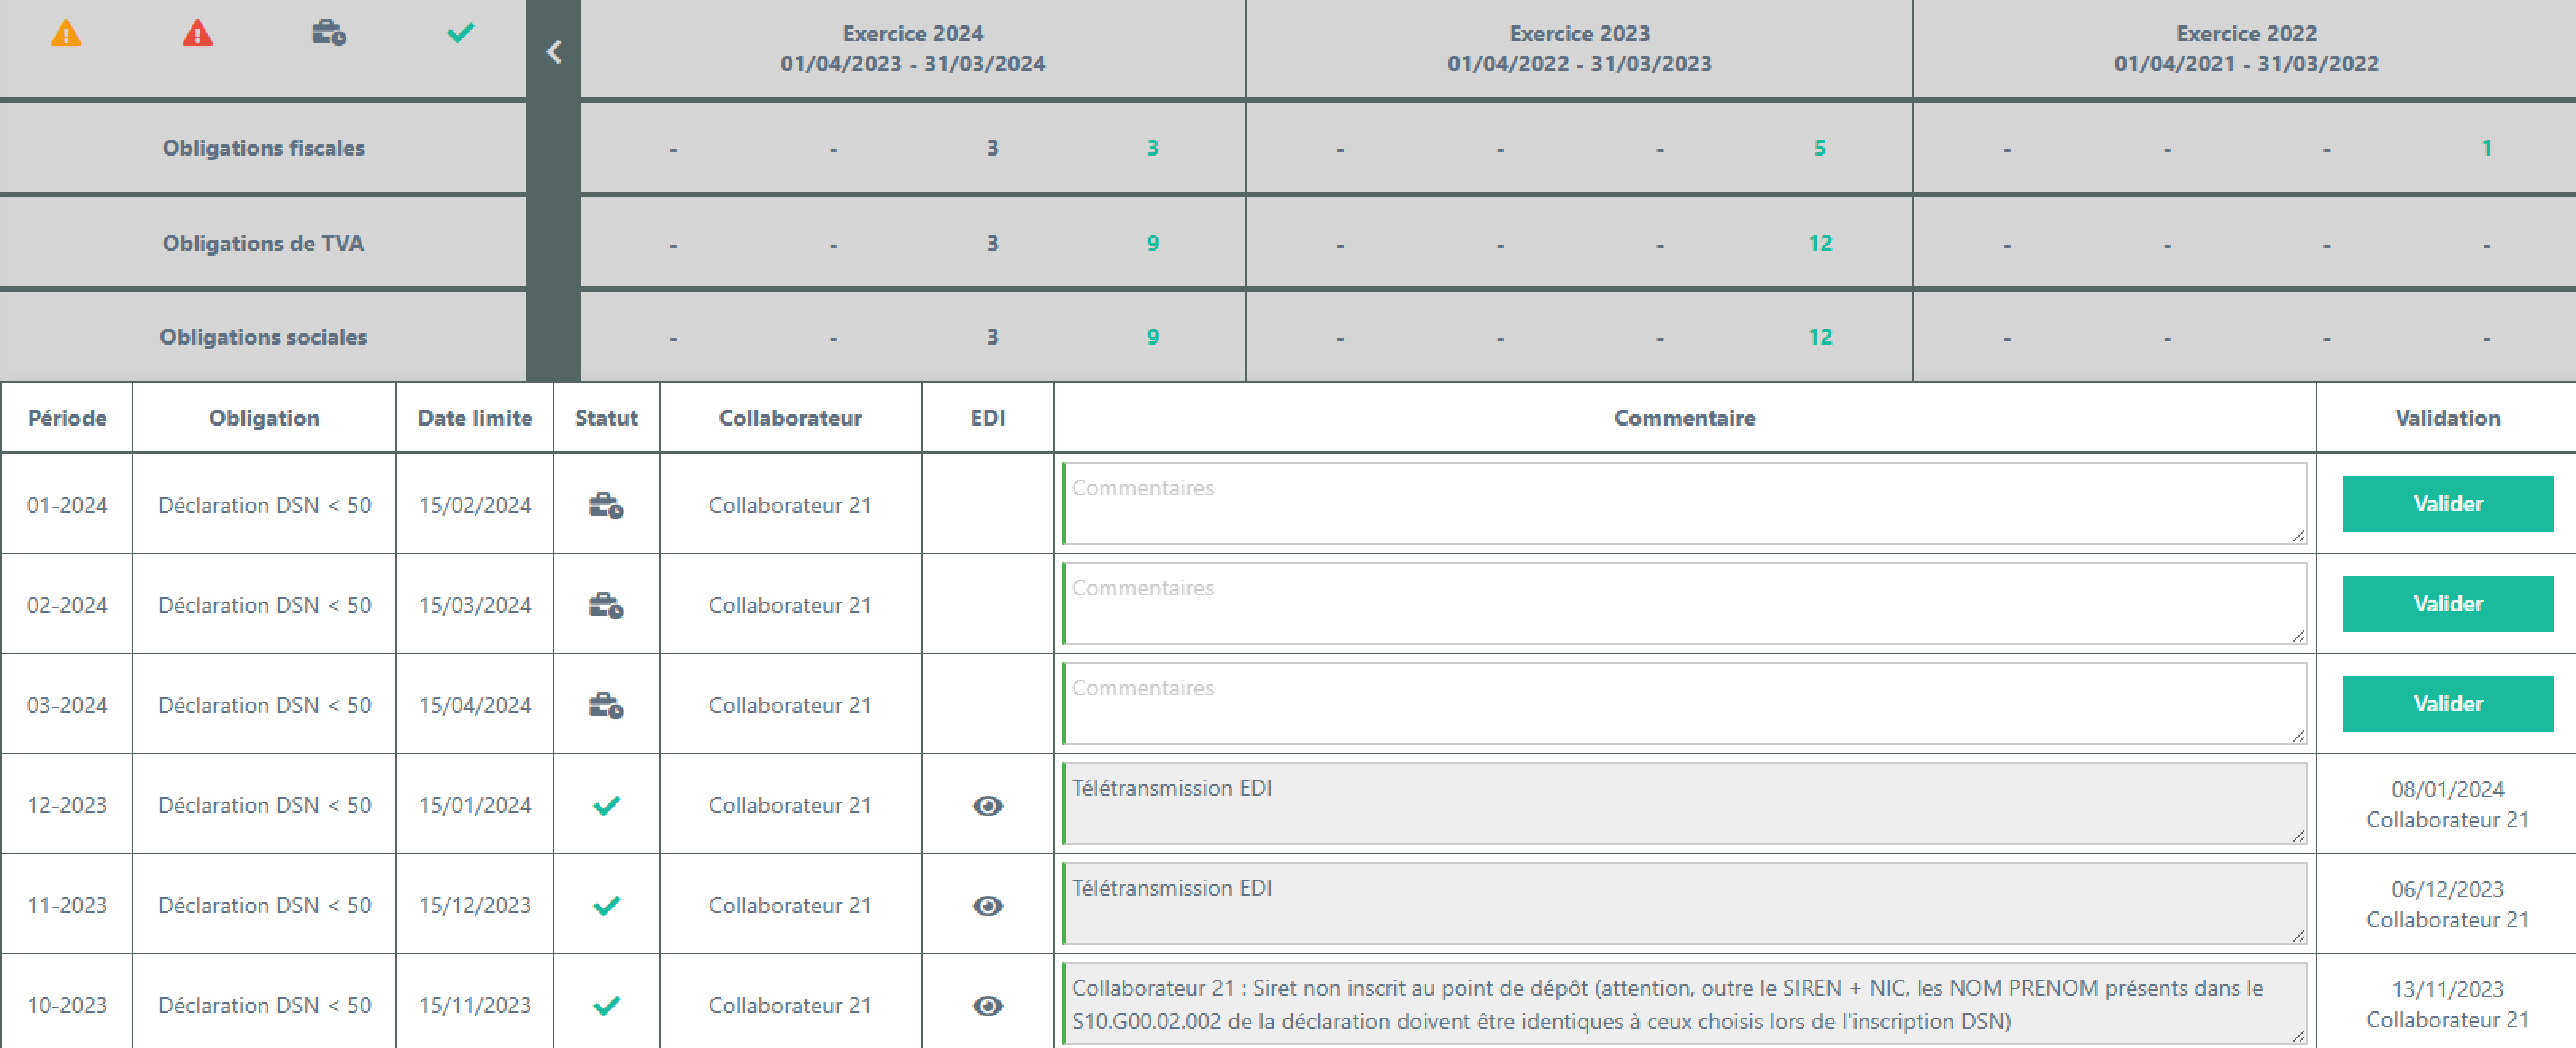
Task: View EDI details for 10-2023 row
Action: pyautogui.click(x=987, y=1005)
